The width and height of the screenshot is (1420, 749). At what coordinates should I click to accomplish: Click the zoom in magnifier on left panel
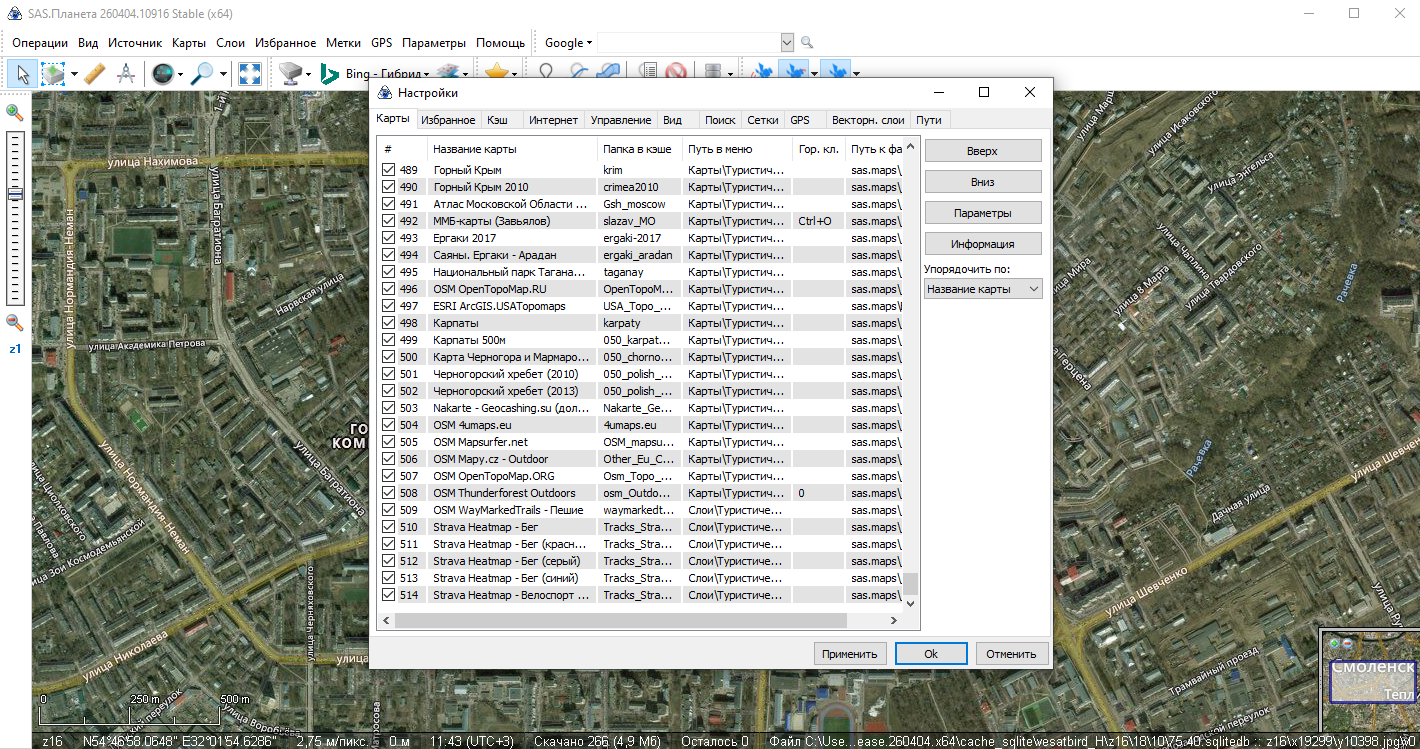(14, 112)
